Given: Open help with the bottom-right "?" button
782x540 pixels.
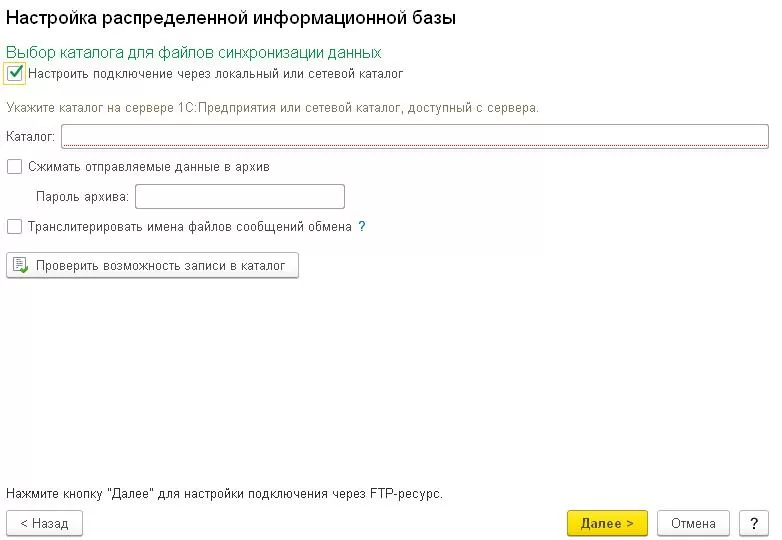Looking at the screenshot, I should (753, 523).
